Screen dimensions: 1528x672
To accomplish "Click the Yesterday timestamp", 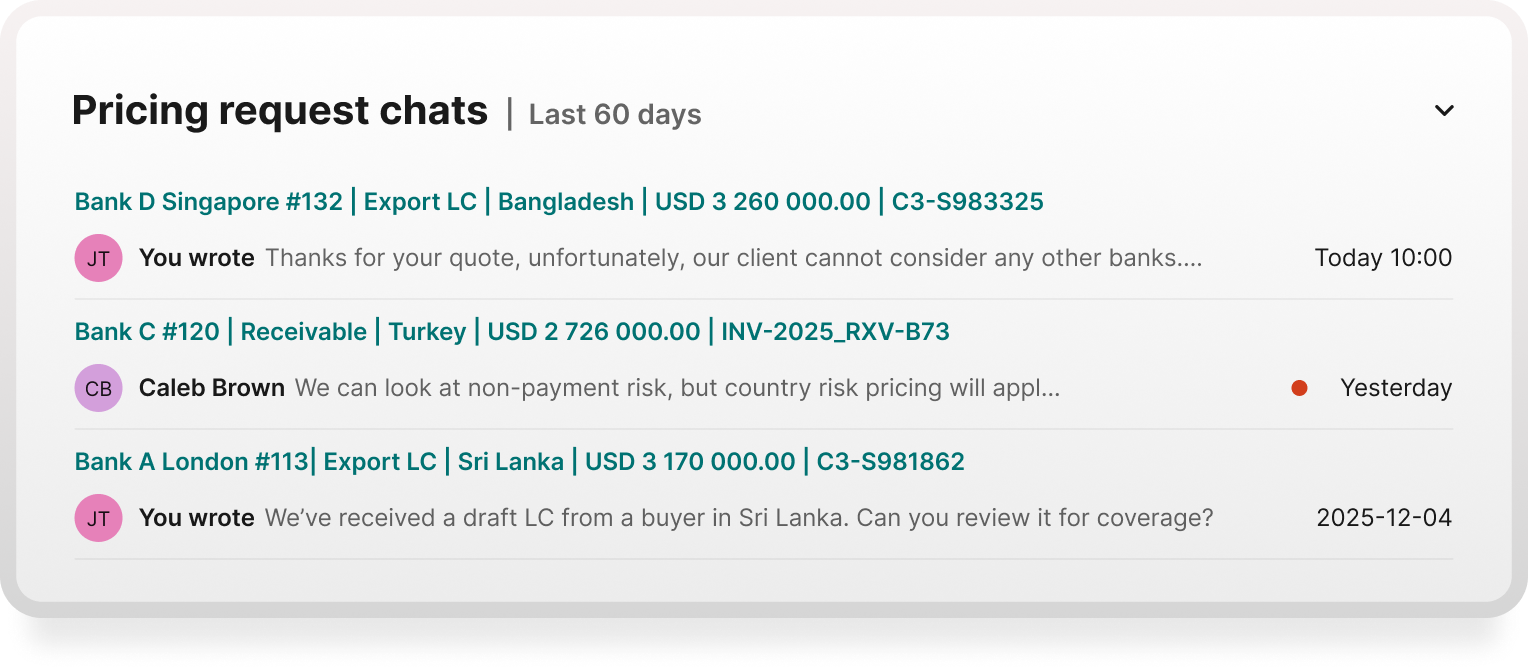I will (1395, 388).
